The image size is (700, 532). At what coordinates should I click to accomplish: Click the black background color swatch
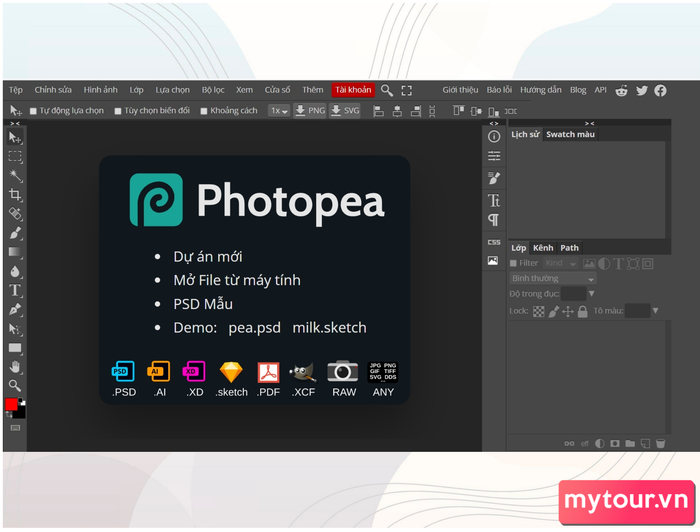coord(20,411)
